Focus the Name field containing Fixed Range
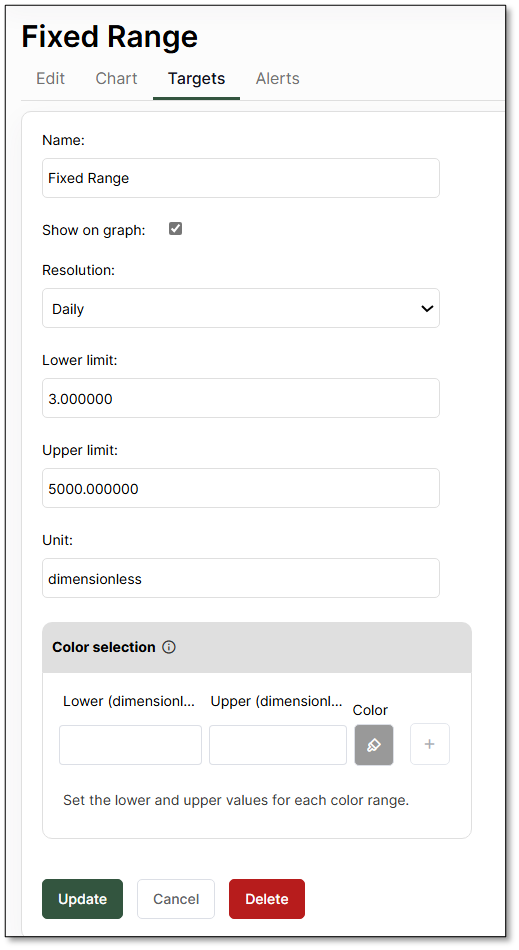Viewport: 519px width, 950px height. tap(240, 178)
